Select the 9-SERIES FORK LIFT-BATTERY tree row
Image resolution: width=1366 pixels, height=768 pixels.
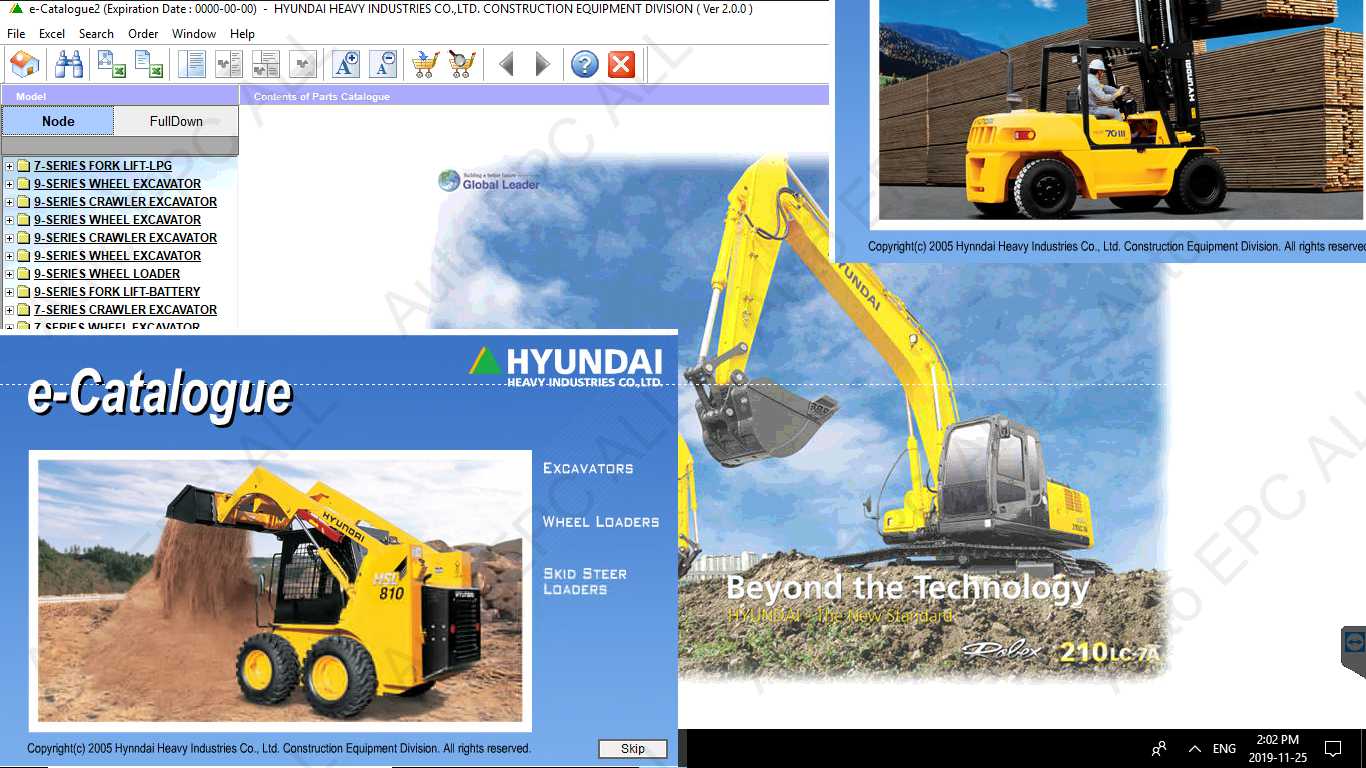(x=117, y=292)
